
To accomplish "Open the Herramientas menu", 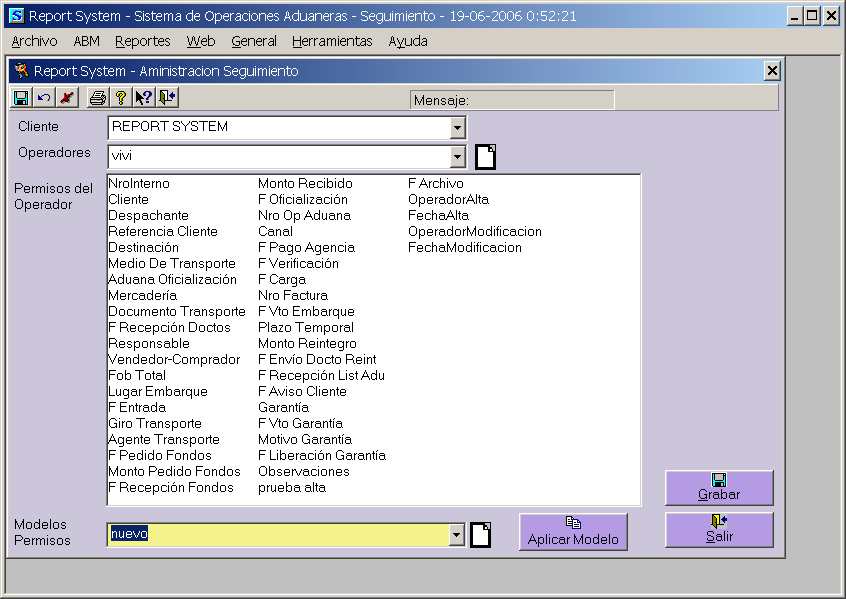I will coord(332,41).
